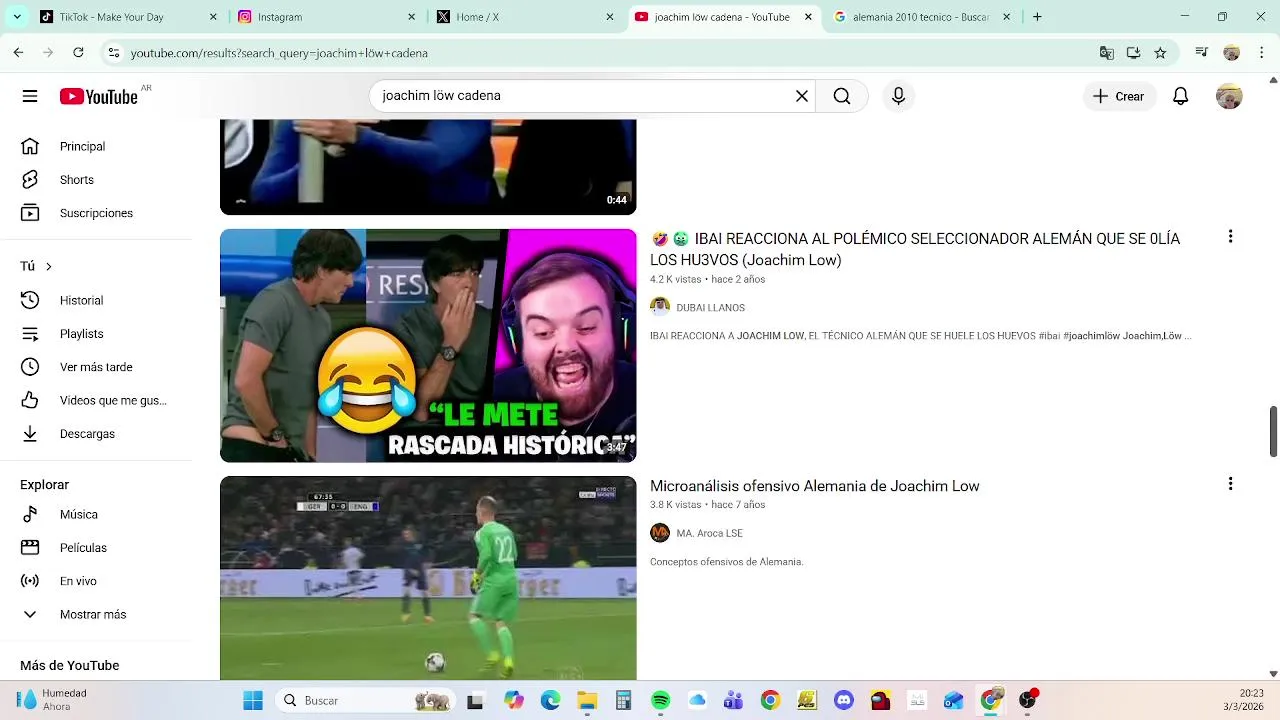Open a new browser tab with plus

pyautogui.click(x=1037, y=17)
